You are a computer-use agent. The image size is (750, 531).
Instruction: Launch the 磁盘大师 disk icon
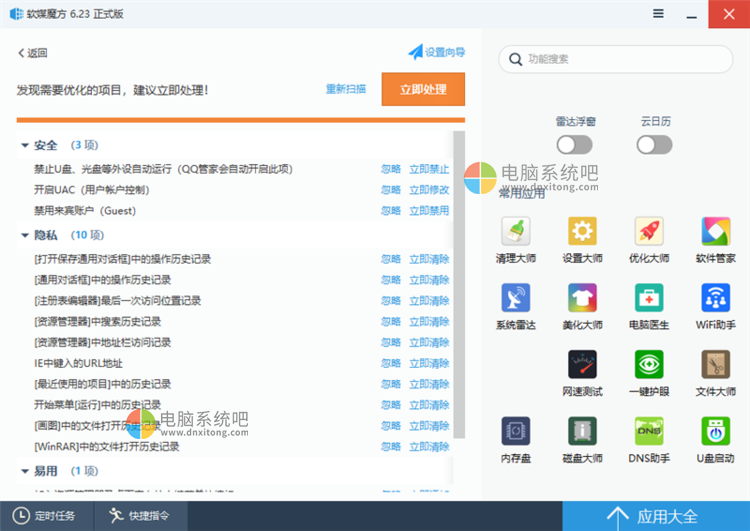582,431
